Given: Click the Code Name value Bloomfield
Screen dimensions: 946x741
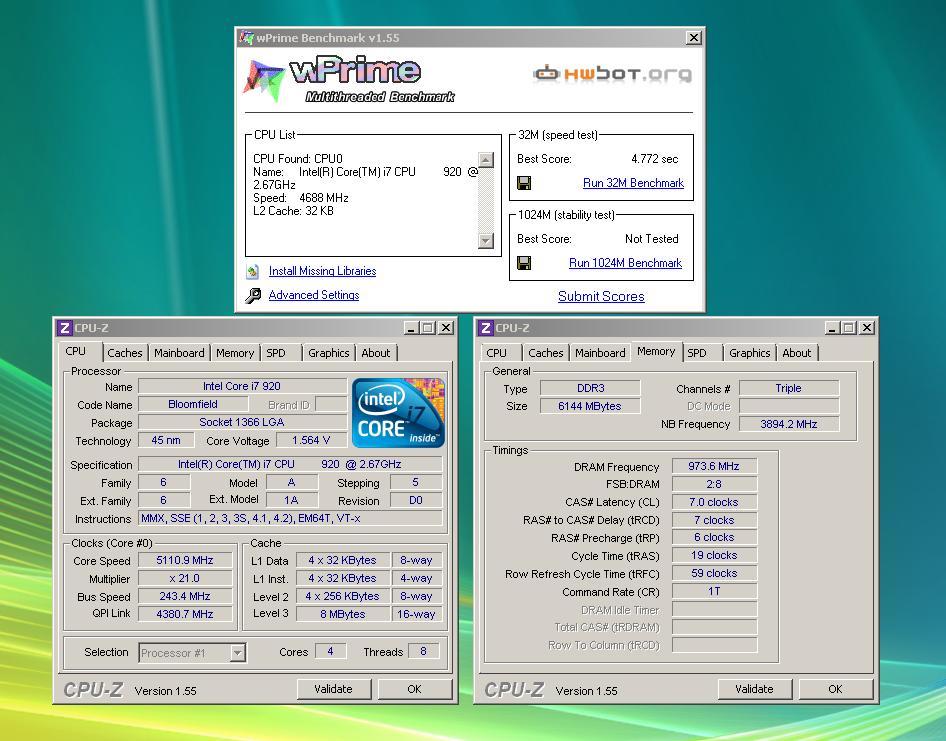Looking at the screenshot, I should coord(193,404).
